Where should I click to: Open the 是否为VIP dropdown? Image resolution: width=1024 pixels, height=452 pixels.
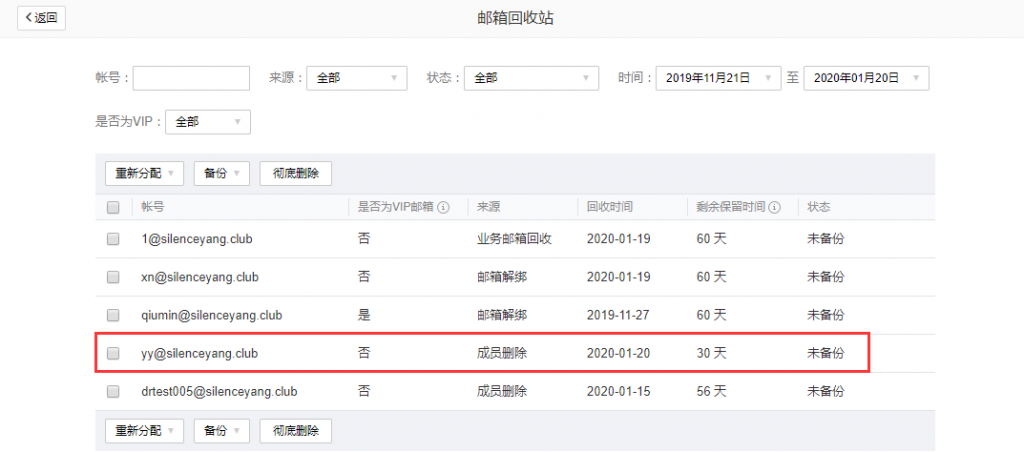tap(208, 122)
